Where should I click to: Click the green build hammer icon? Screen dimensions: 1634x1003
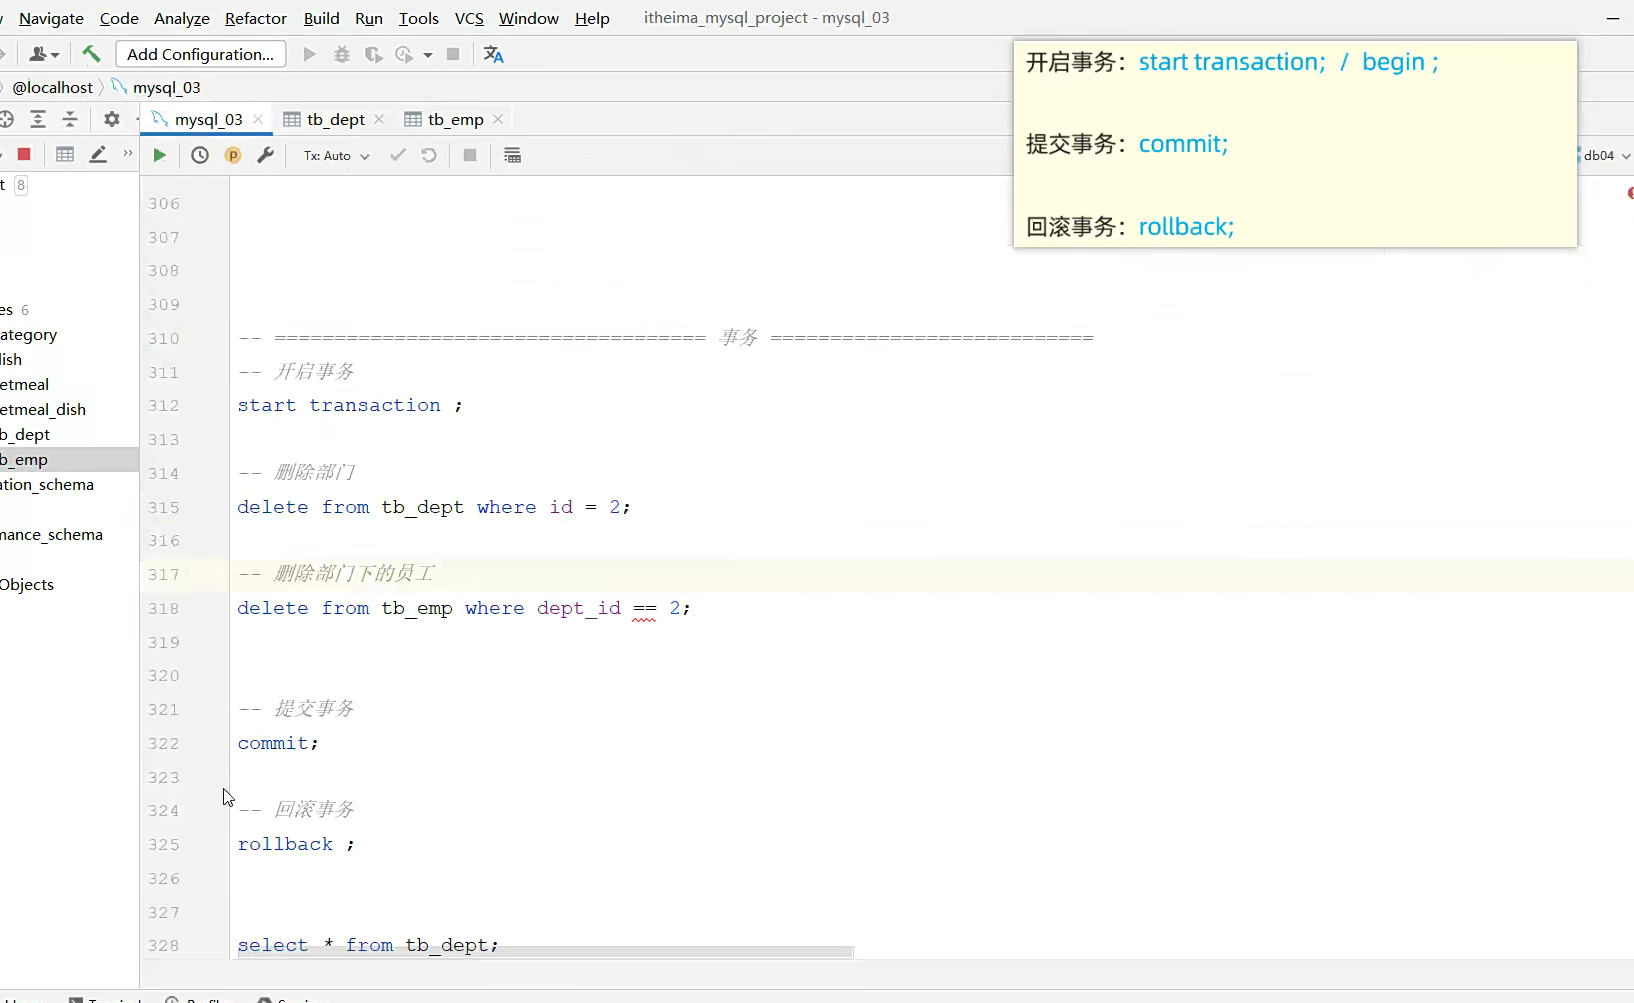tap(91, 54)
